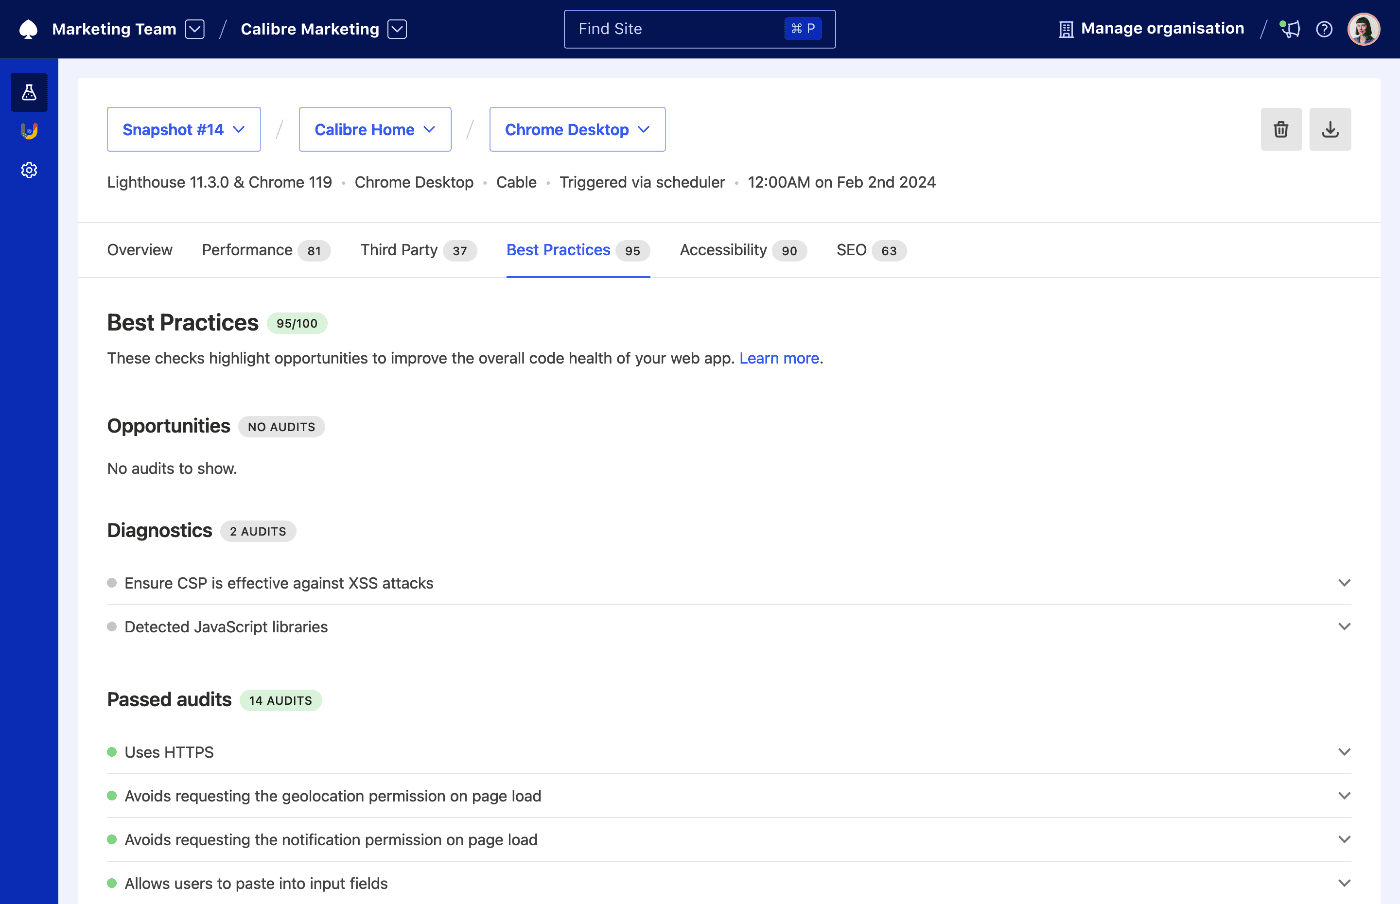Click the Calibre spade logo
This screenshot has width=1400, height=904.
tap(28, 28)
